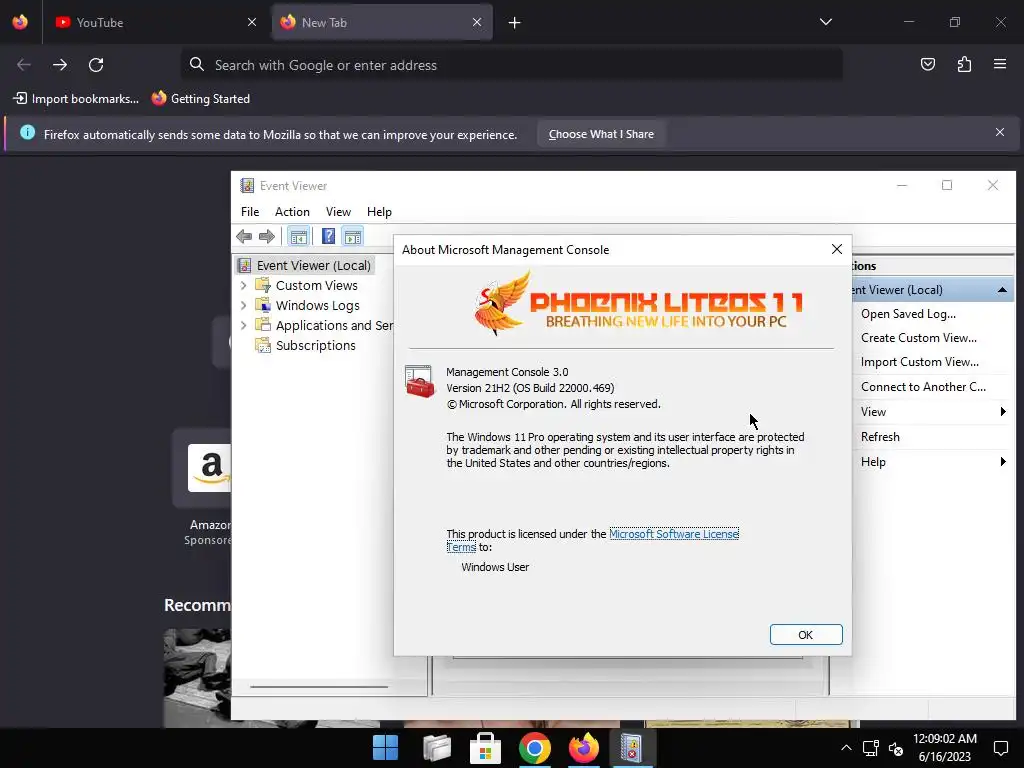Click Import bookmarks in bookmarks toolbar
Screen dimensions: 1024x768
coord(76,99)
